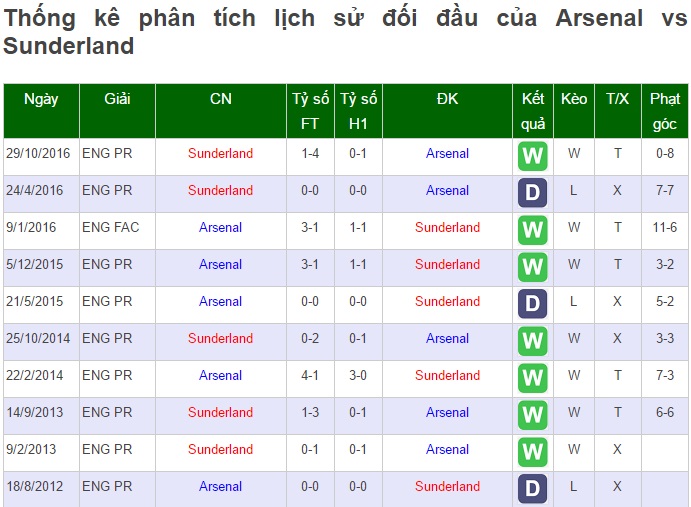Select the W result icon for 9/1/2016
This screenshot has height=507, width=691.
click(532, 230)
